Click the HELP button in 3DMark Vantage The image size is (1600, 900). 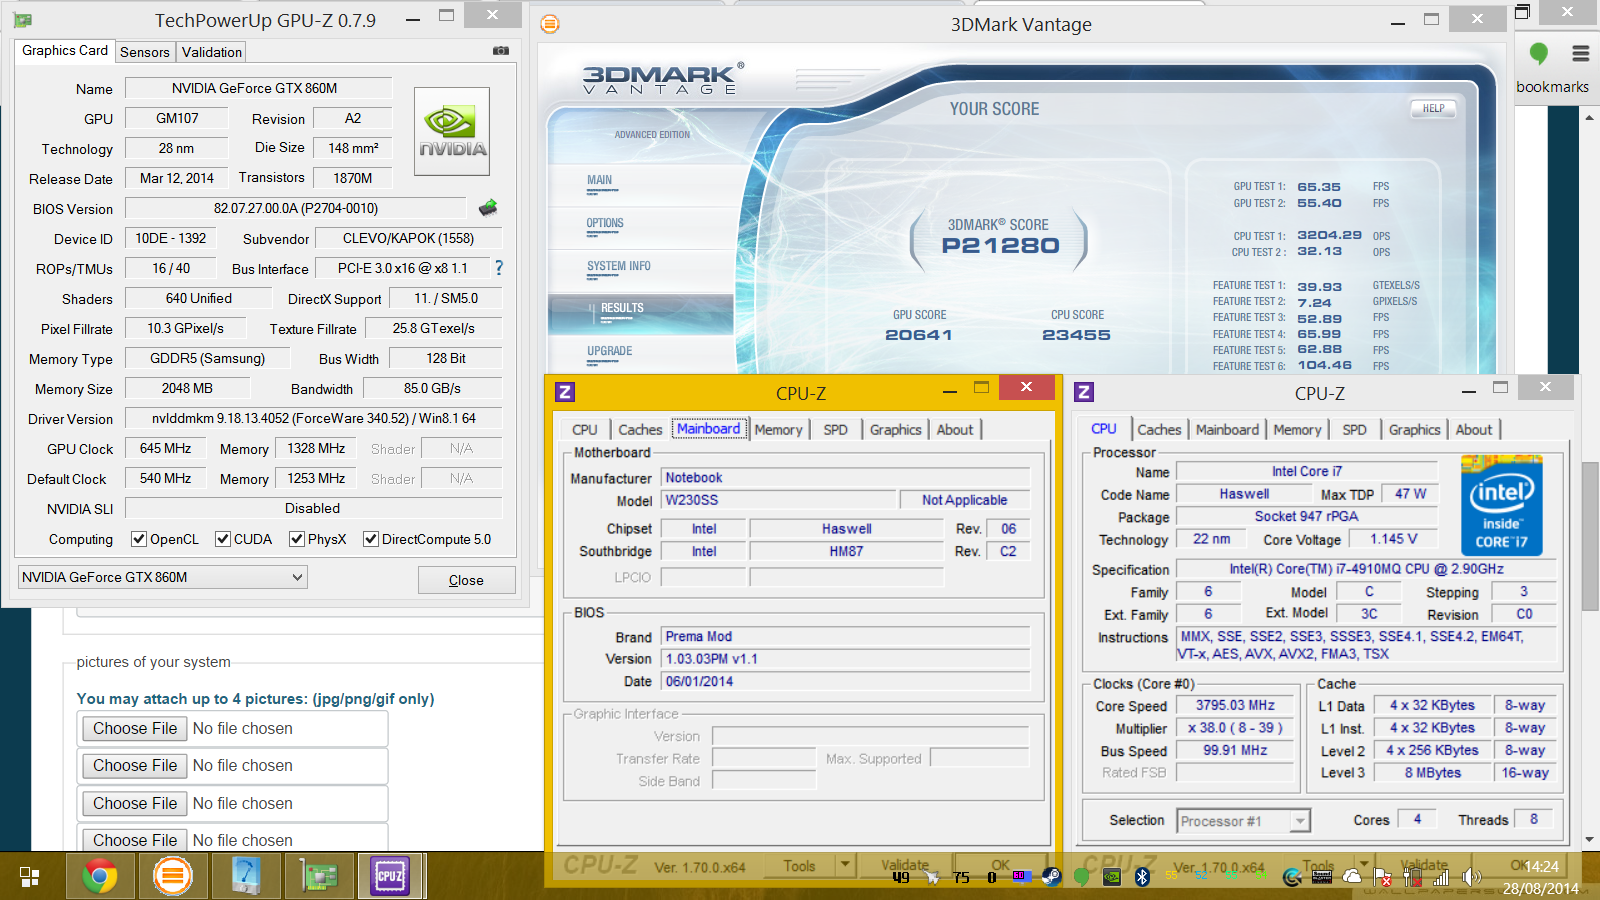(x=1434, y=108)
